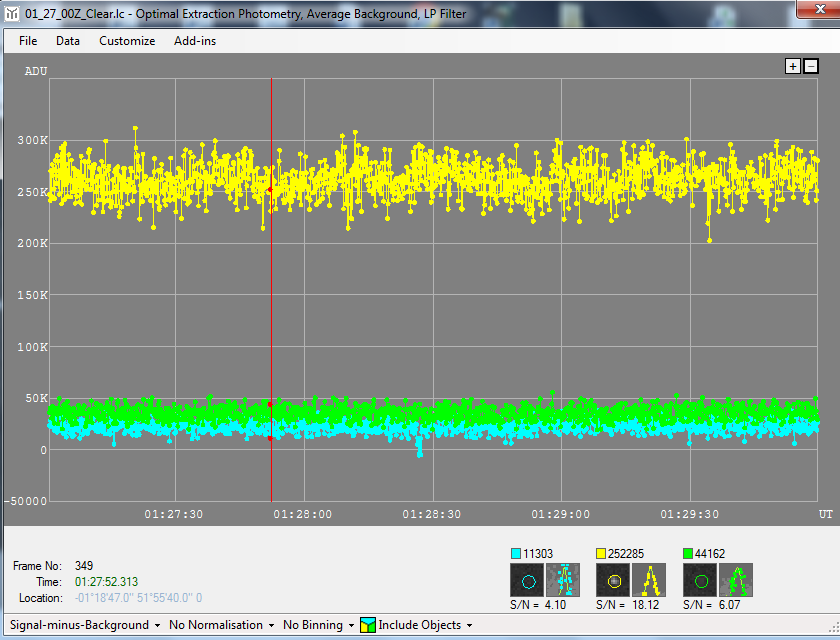Viewport: 840px width, 640px height.
Task: Open the File menu
Action: coord(28,41)
